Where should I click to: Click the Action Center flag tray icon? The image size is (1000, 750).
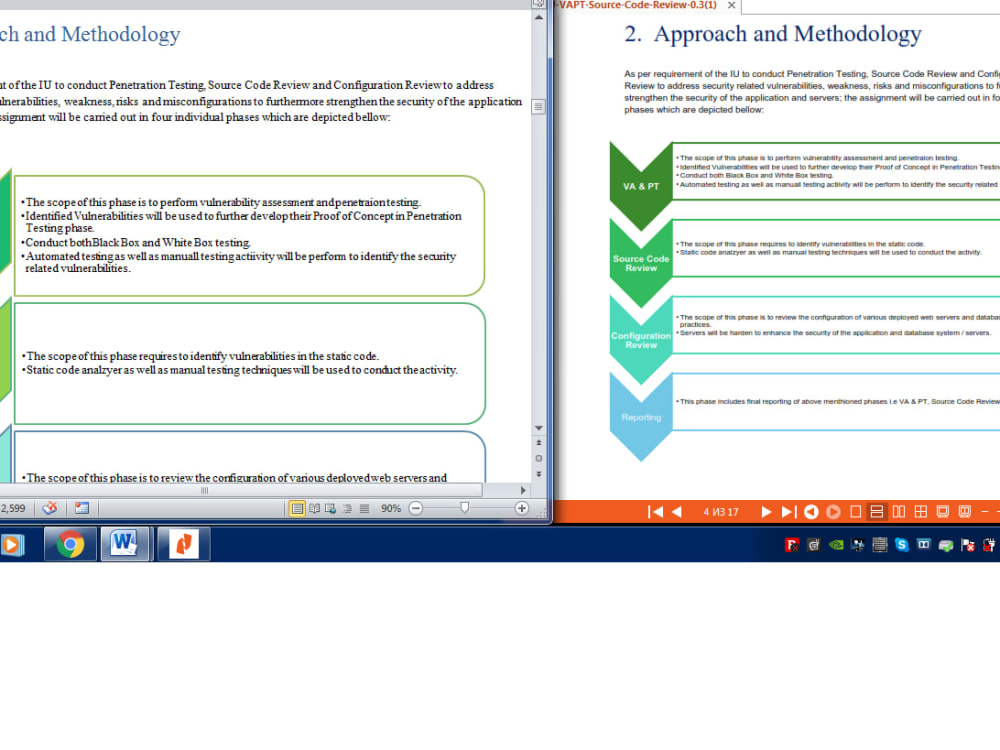[967, 545]
